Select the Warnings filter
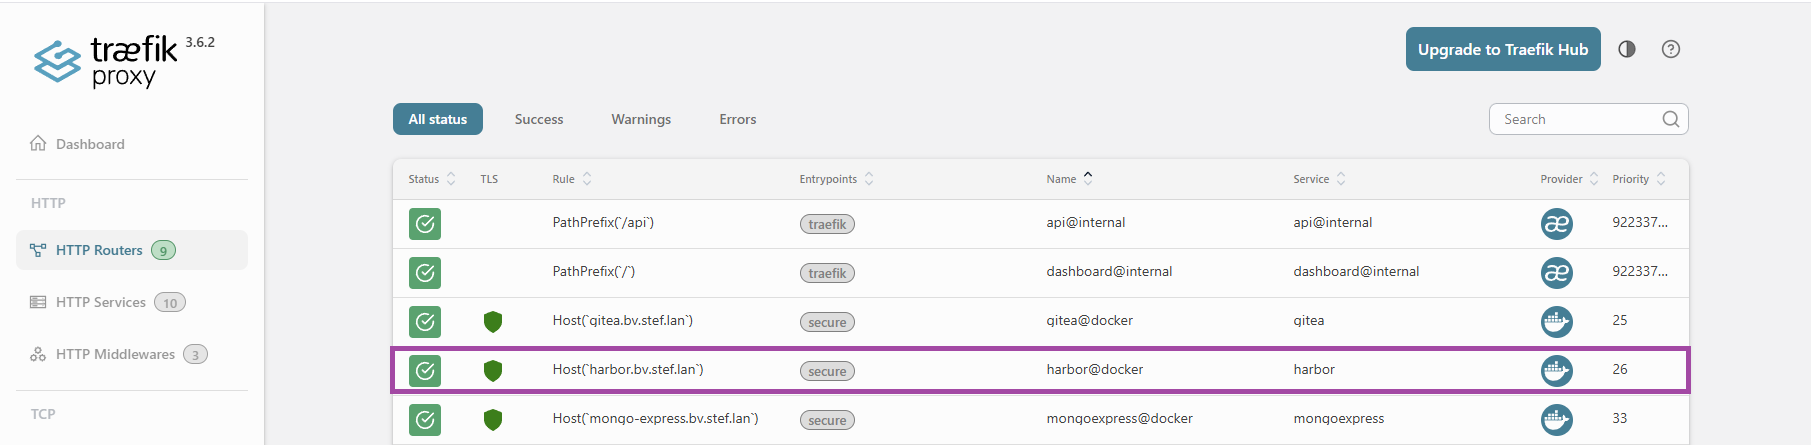Image resolution: width=1811 pixels, height=445 pixels. [x=641, y=119]
